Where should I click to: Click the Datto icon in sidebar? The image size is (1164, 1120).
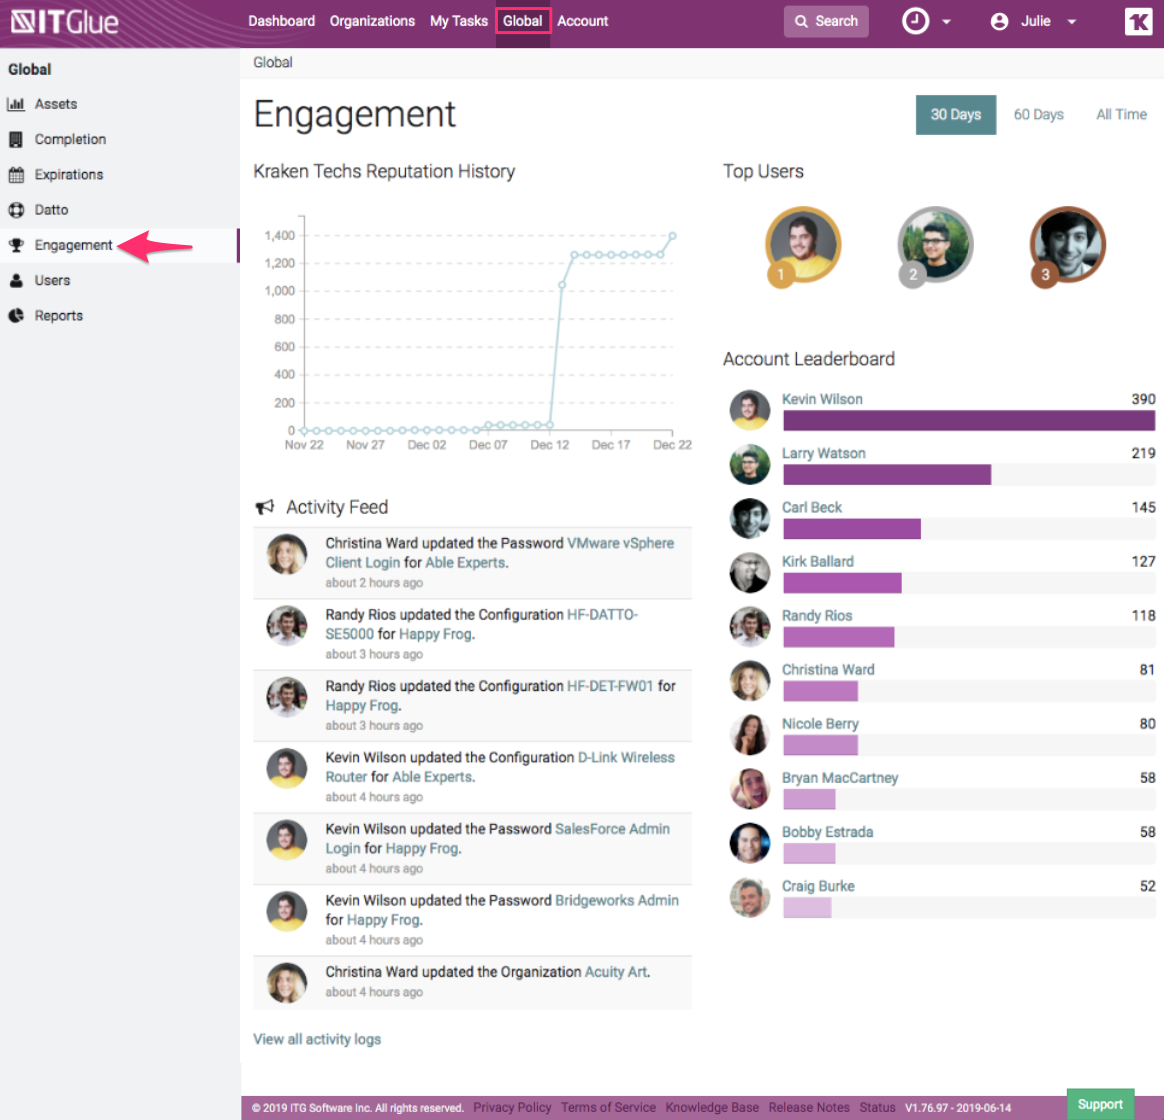[x=16, y=210]
